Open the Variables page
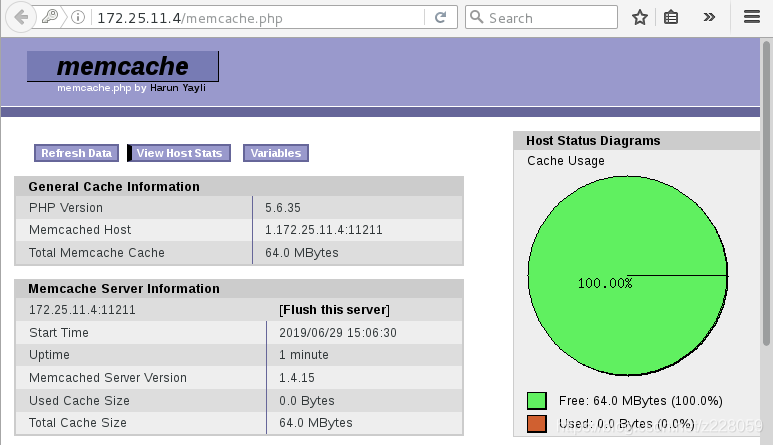This screenshot has height=445, width=773. (x=276, y=153)
